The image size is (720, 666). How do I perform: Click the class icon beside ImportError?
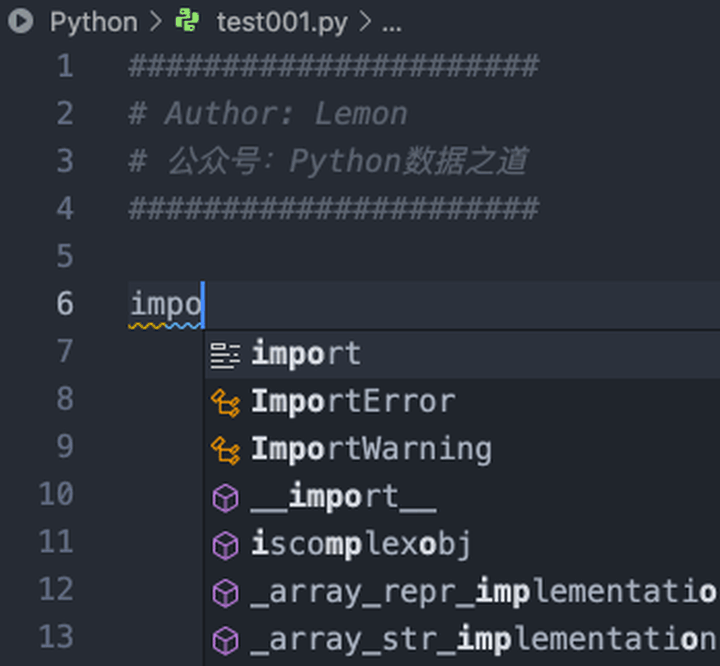[226, 402]
